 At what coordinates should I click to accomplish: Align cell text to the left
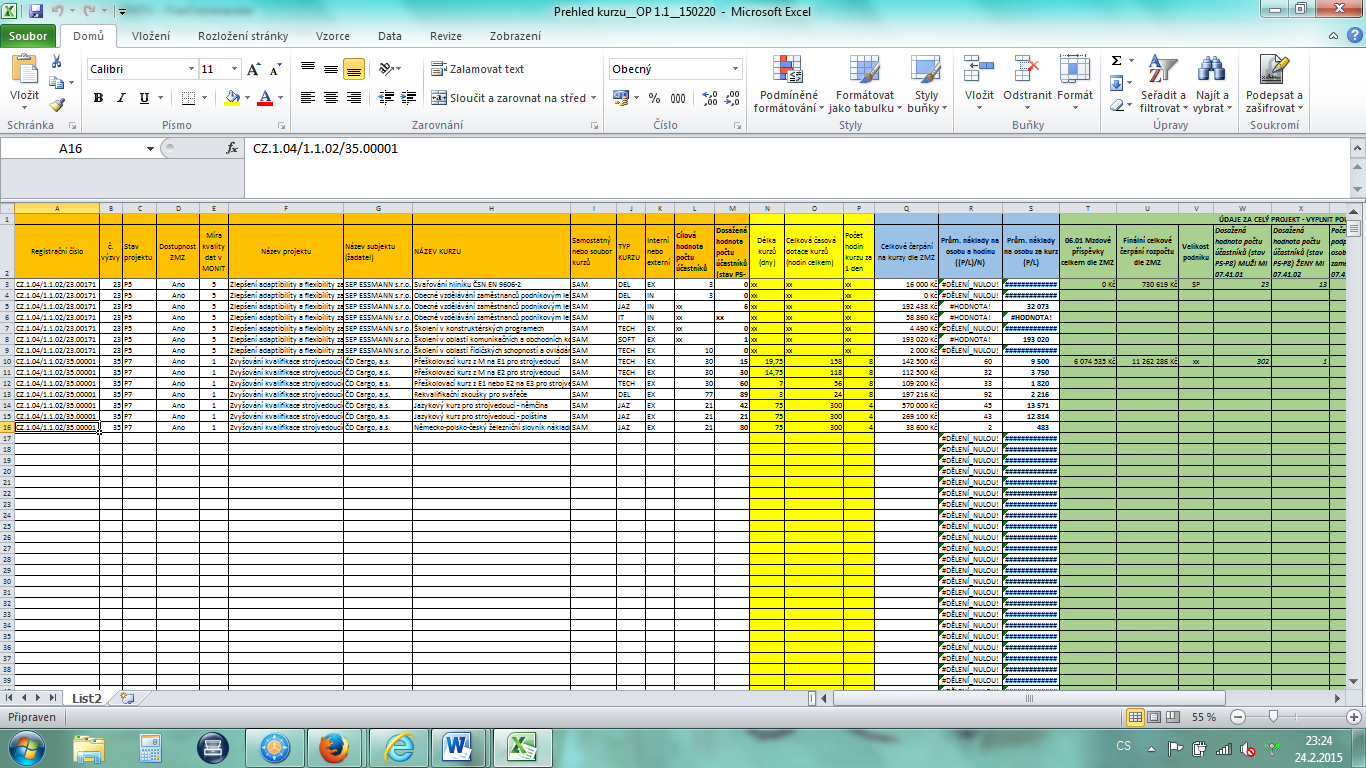click(x=307, y=98)
